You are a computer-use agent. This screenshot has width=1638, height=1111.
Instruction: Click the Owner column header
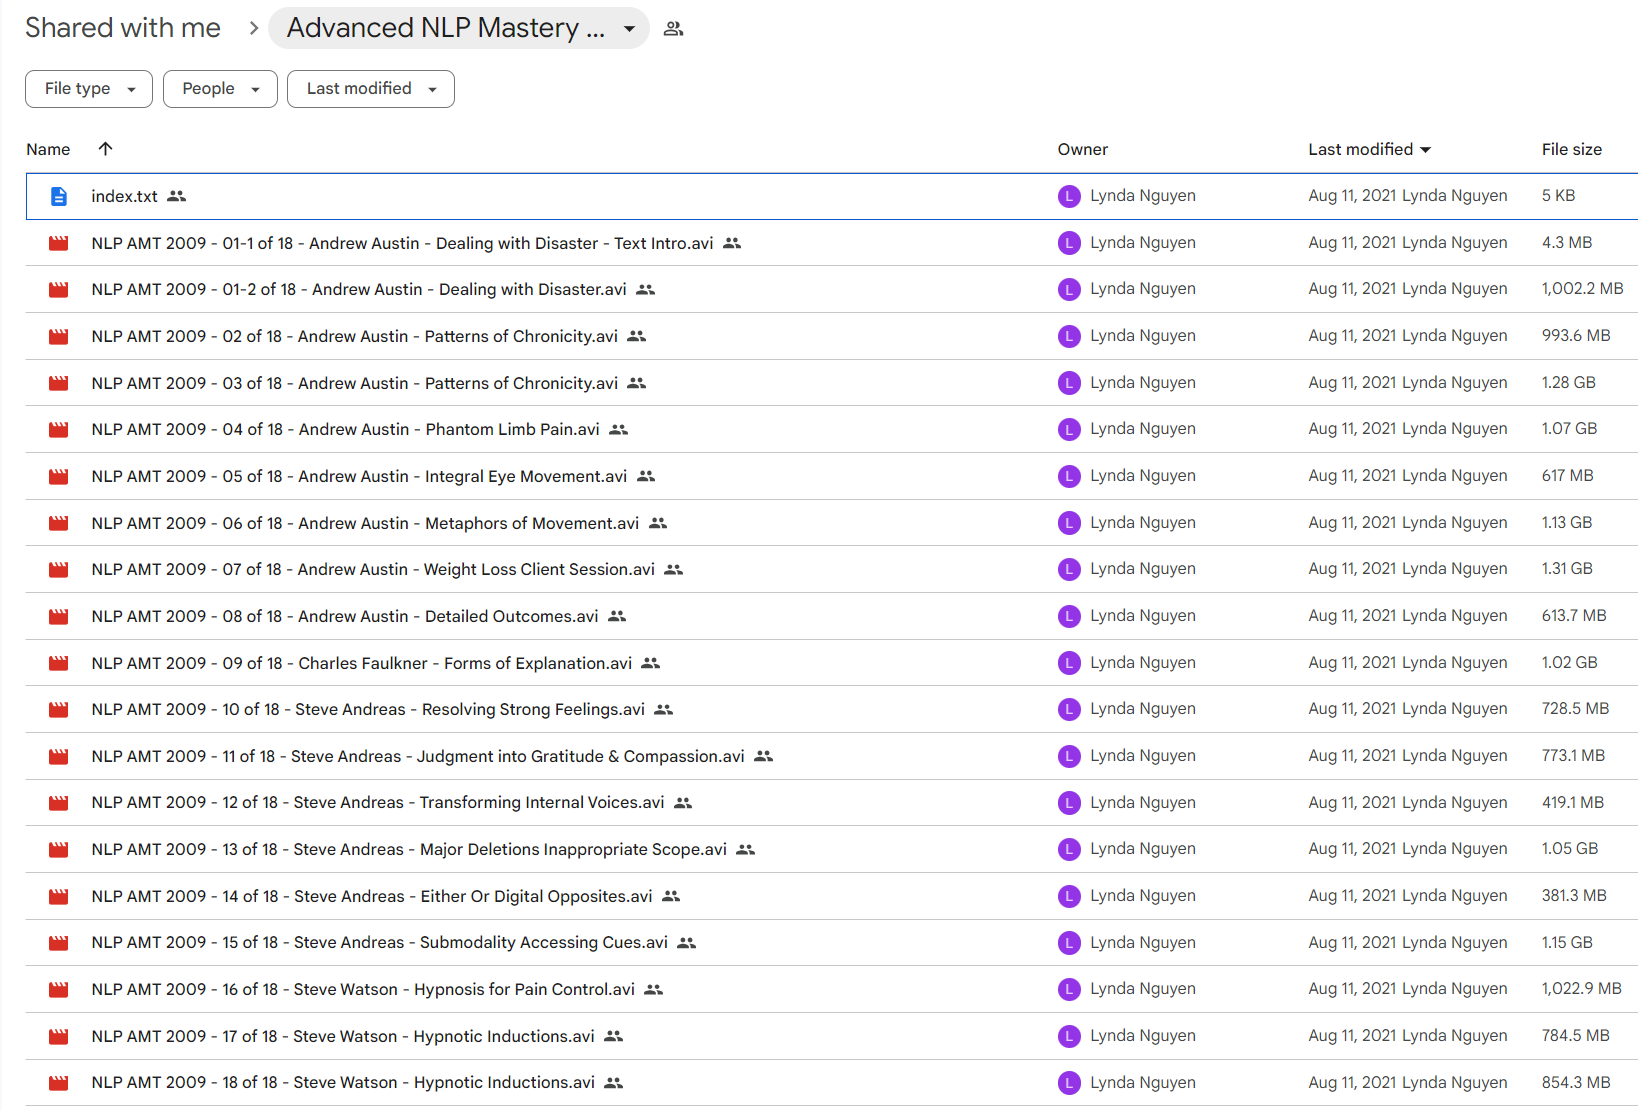click(x=1083, y=149)
